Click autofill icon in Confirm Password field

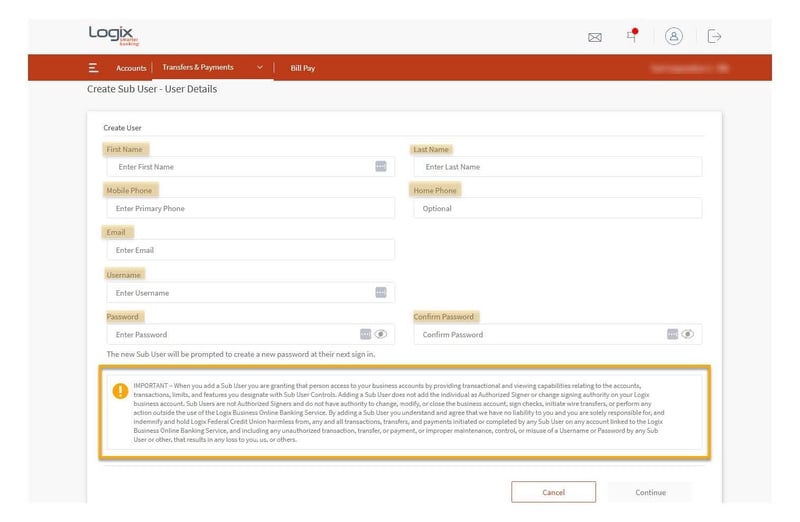coord(672,334)
